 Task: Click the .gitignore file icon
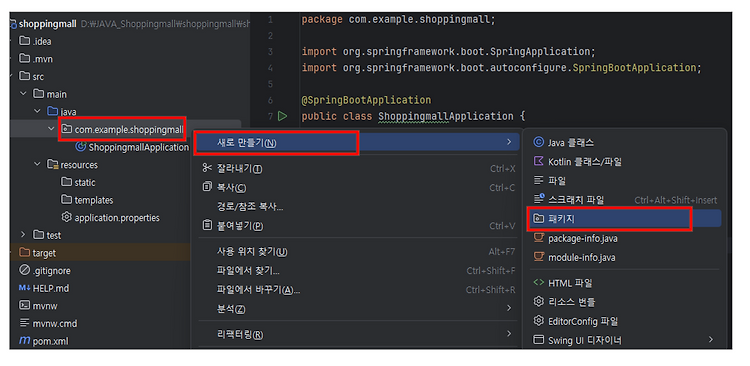(24, 271)
